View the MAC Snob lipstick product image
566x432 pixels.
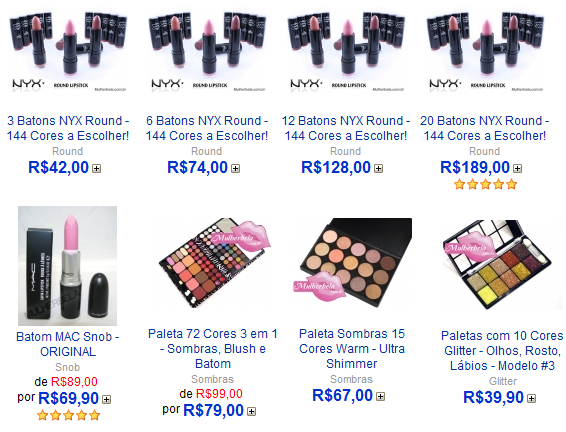[68, 266]
